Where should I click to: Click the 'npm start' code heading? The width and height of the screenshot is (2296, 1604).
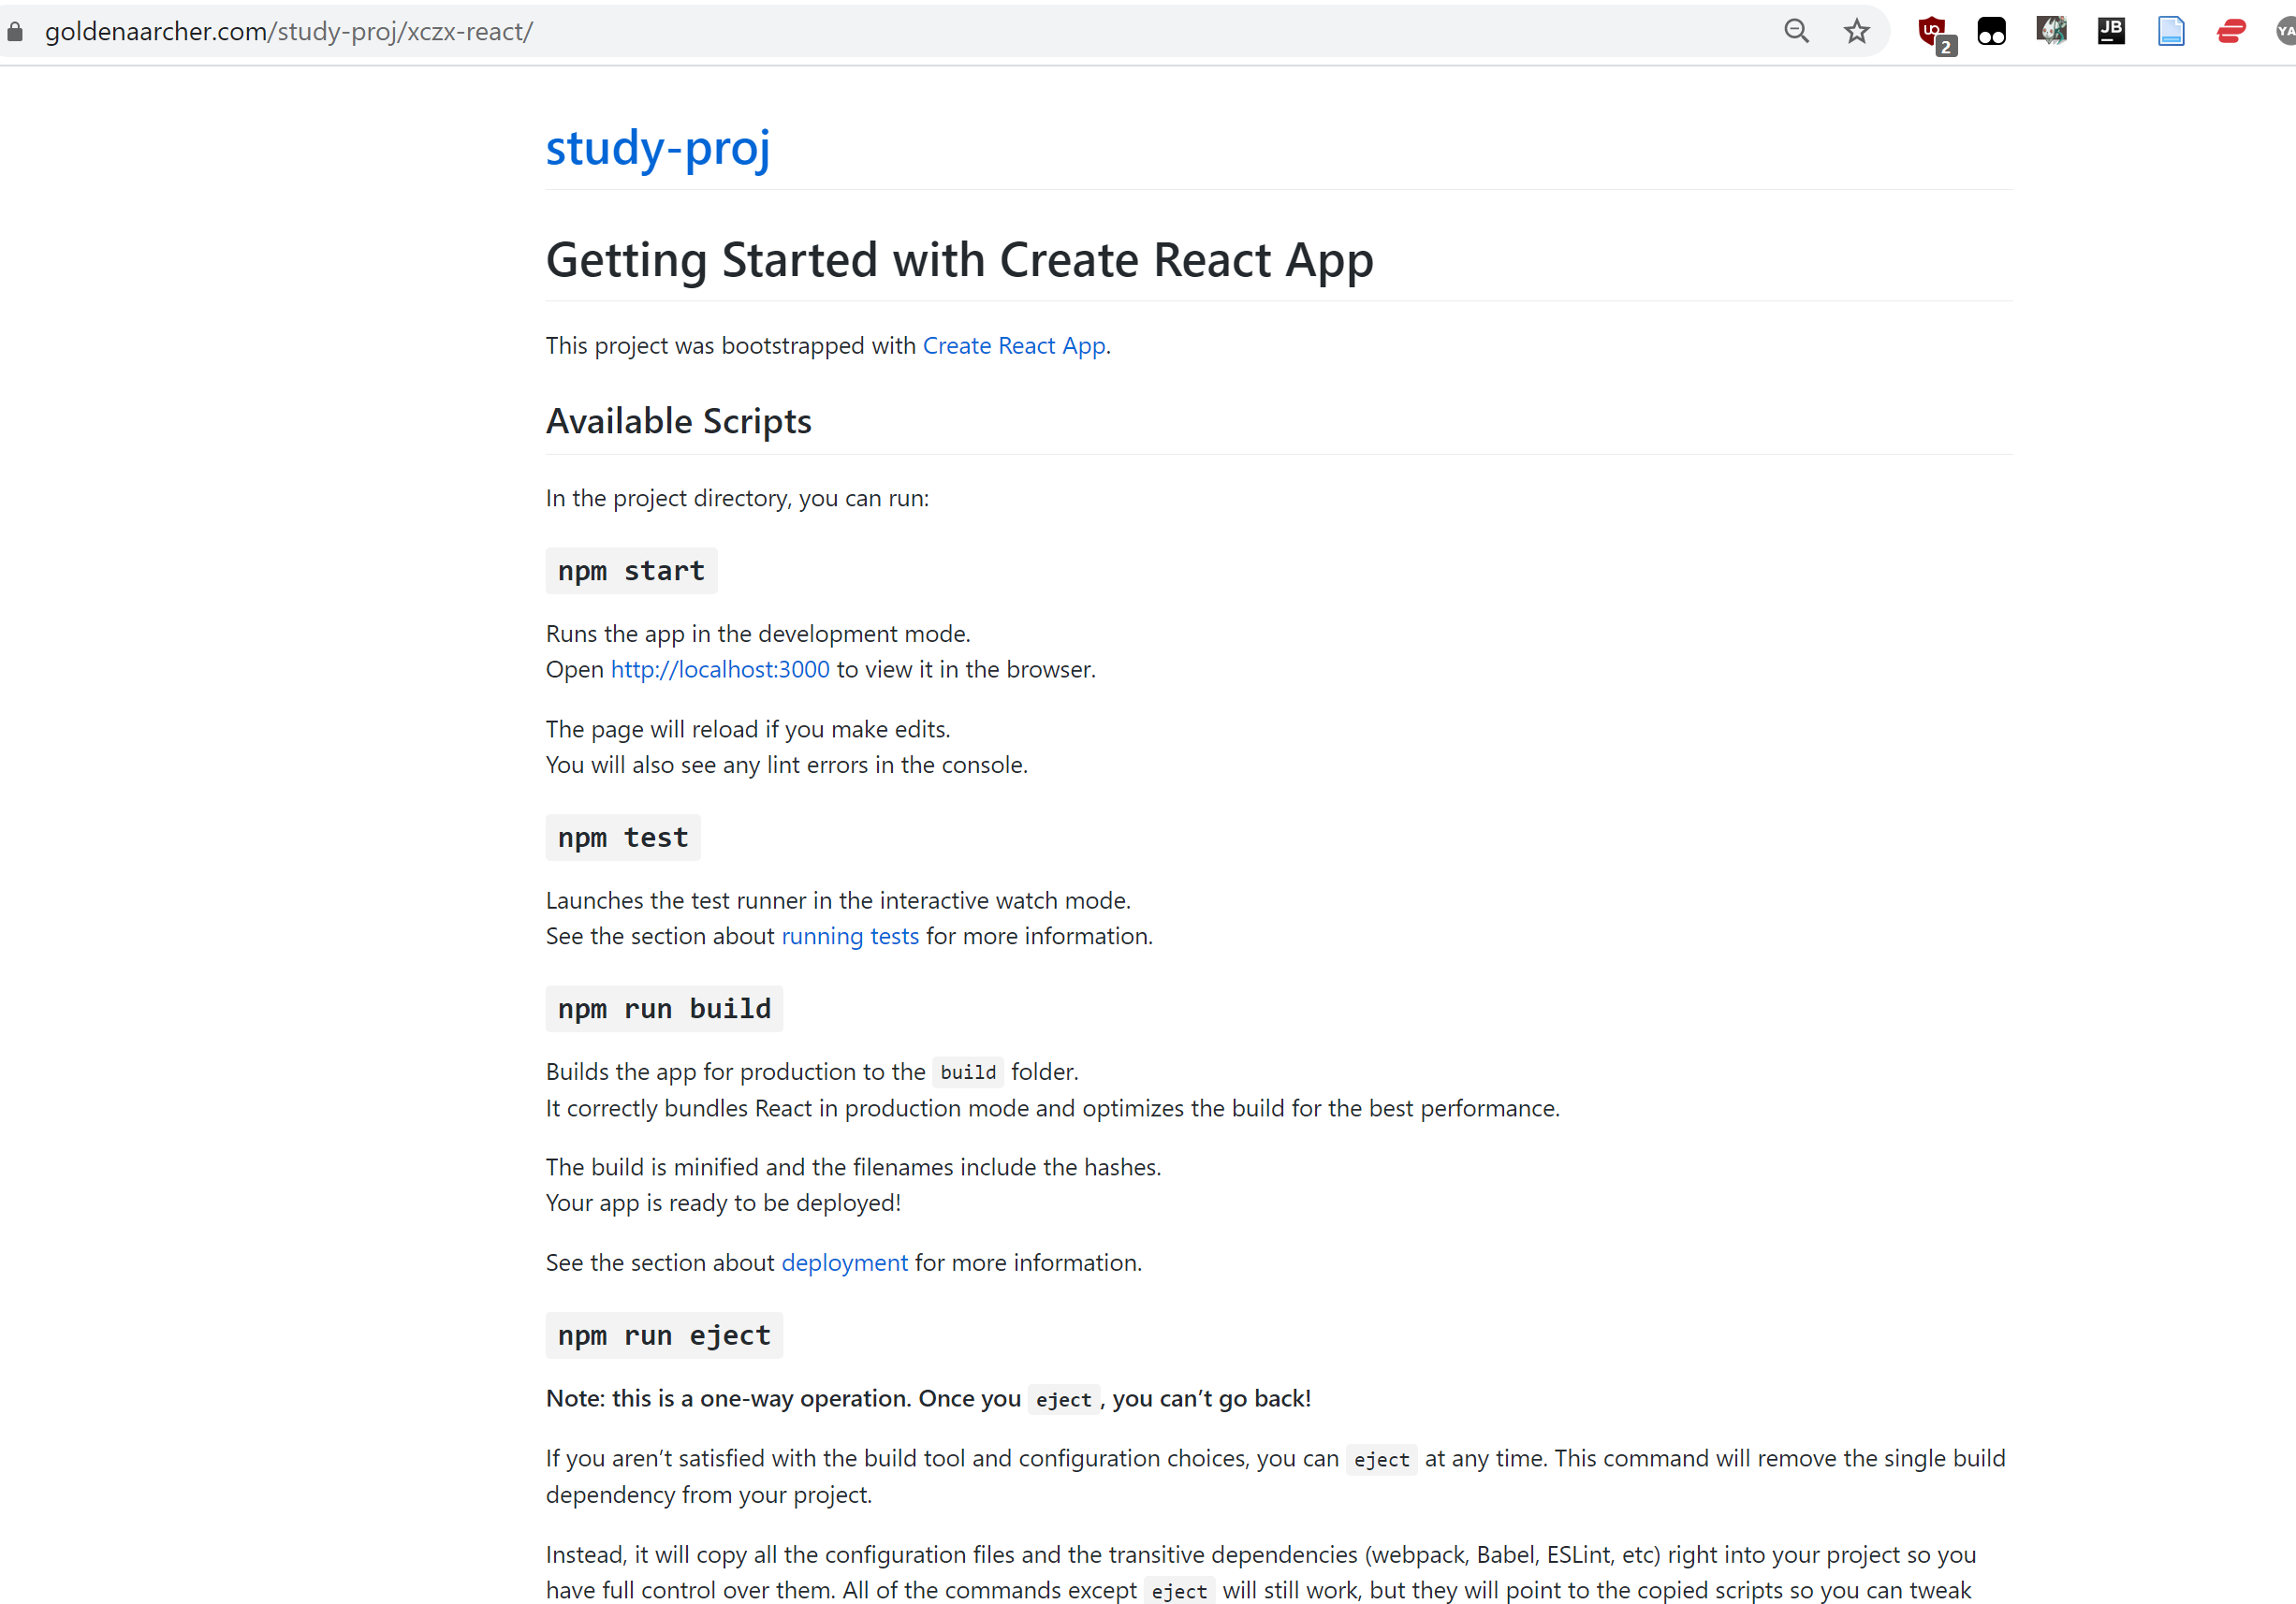pos(631,571)
